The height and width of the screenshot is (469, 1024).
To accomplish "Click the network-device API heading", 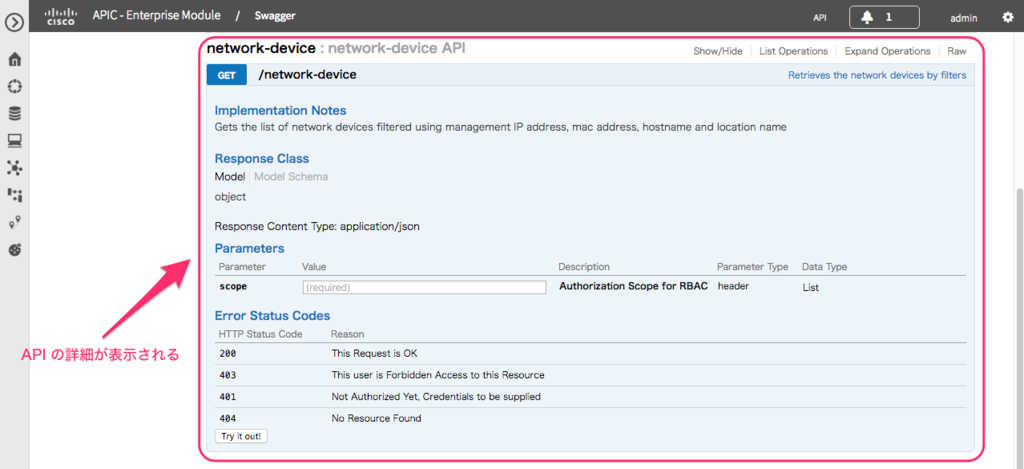I will (x=336, y=48).
